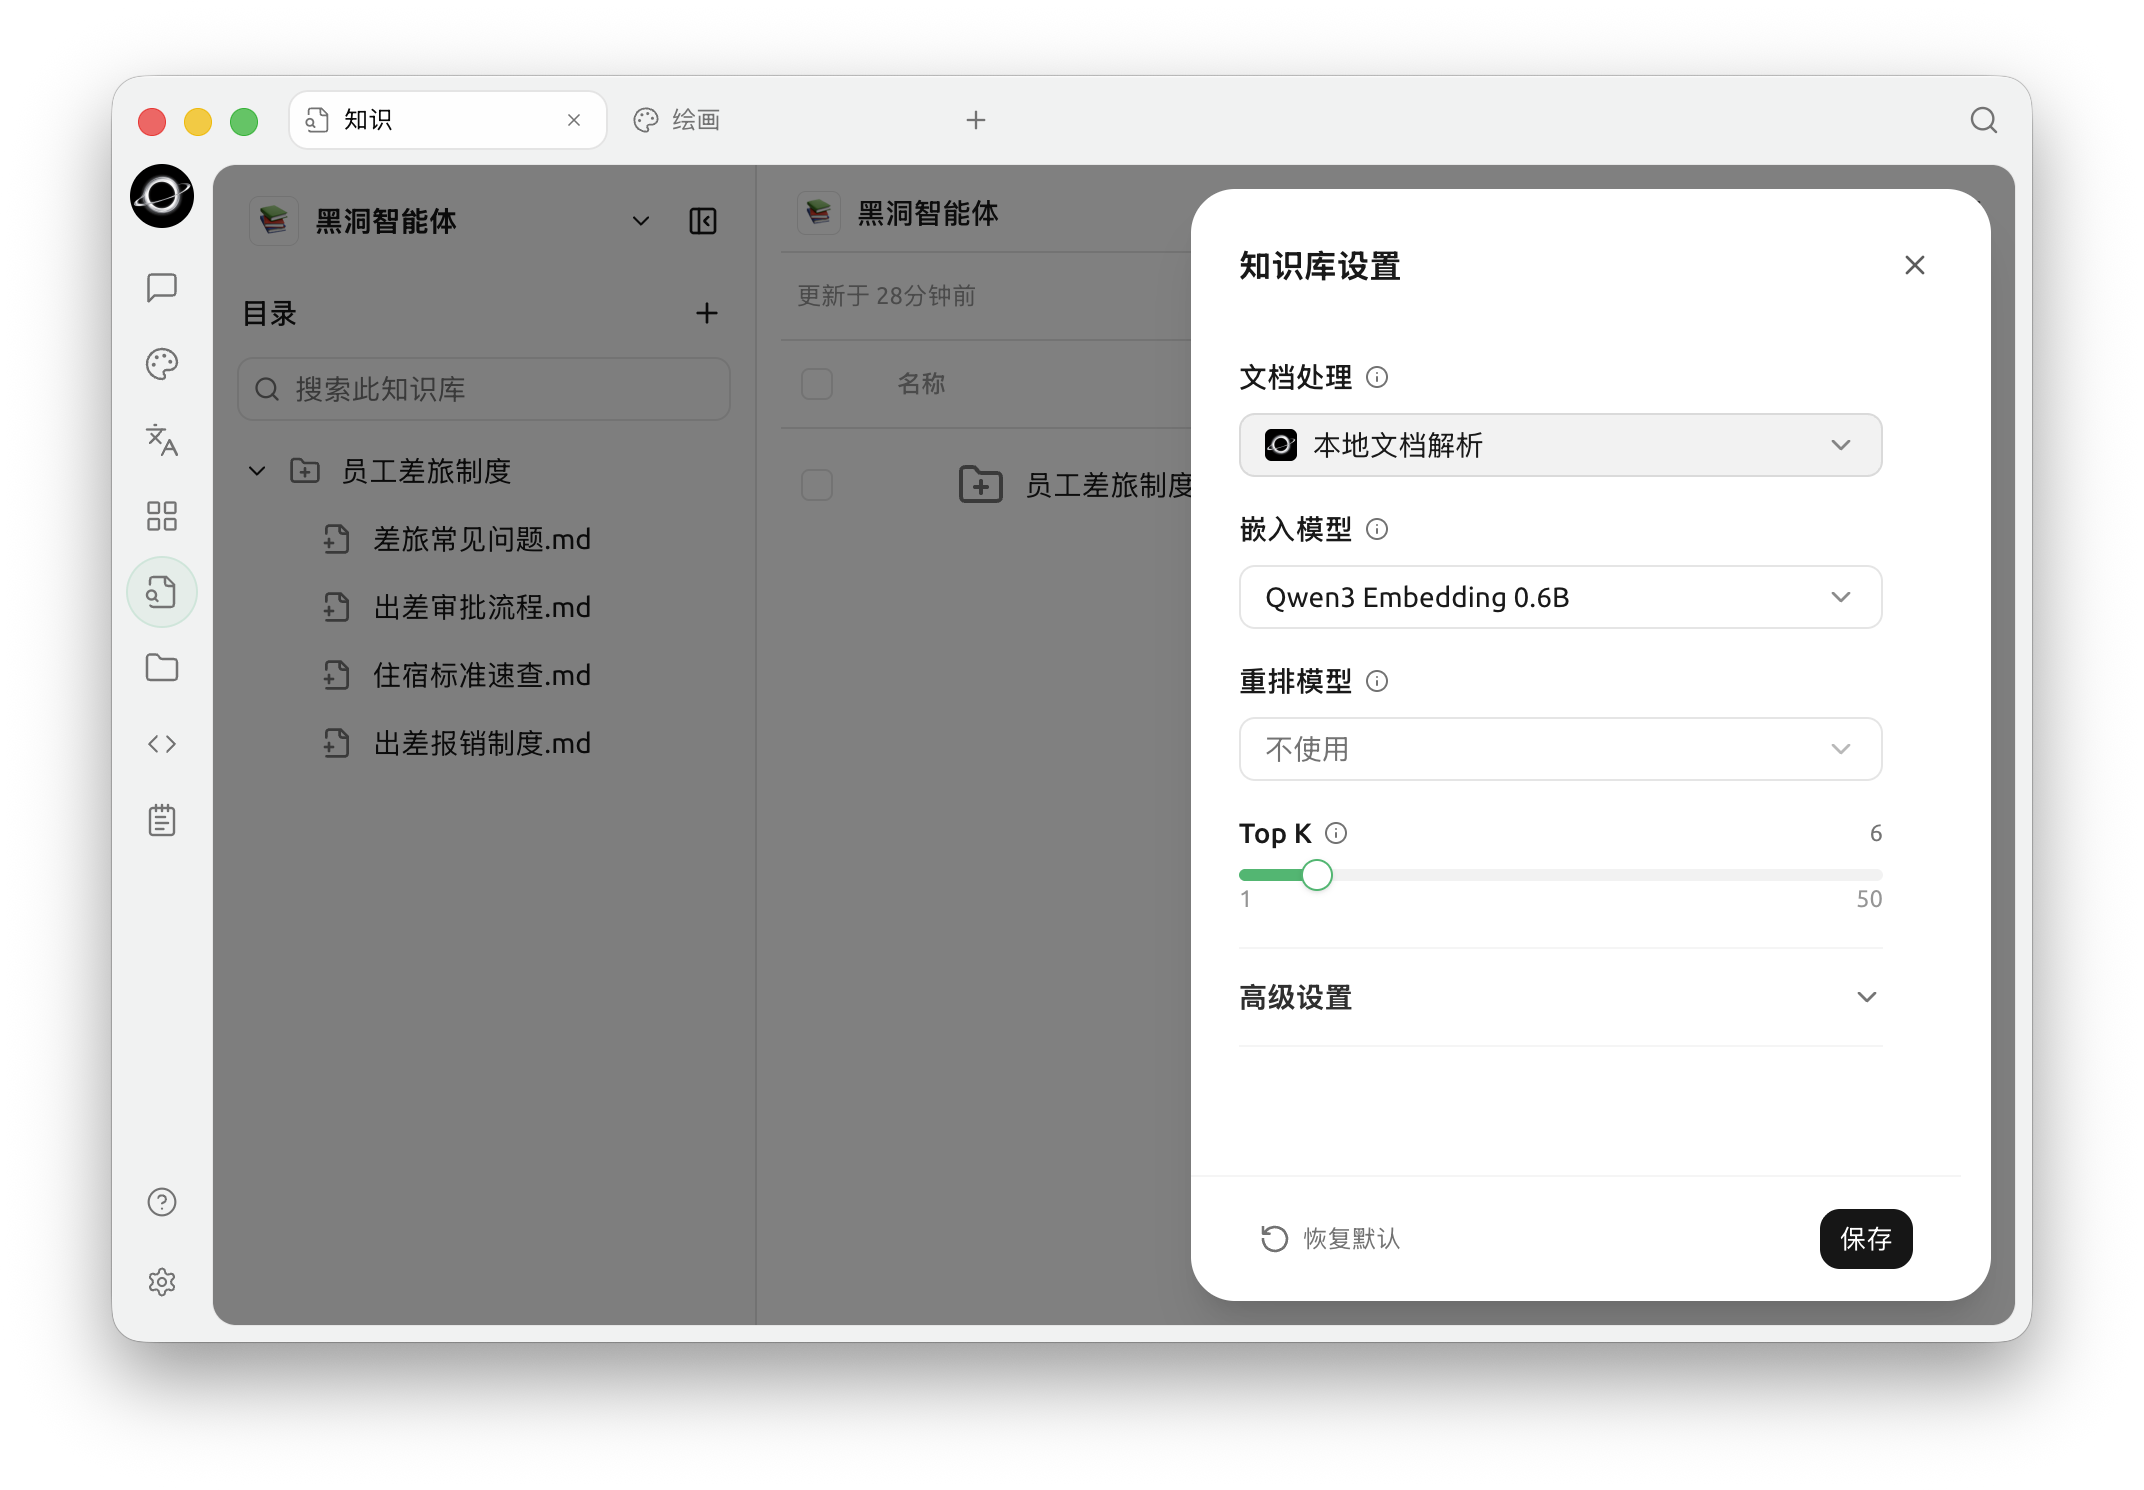This screenshot has height=1490, width=2144.
Task: Close the 知识库设置 dialog
Action: point(1915,265)
